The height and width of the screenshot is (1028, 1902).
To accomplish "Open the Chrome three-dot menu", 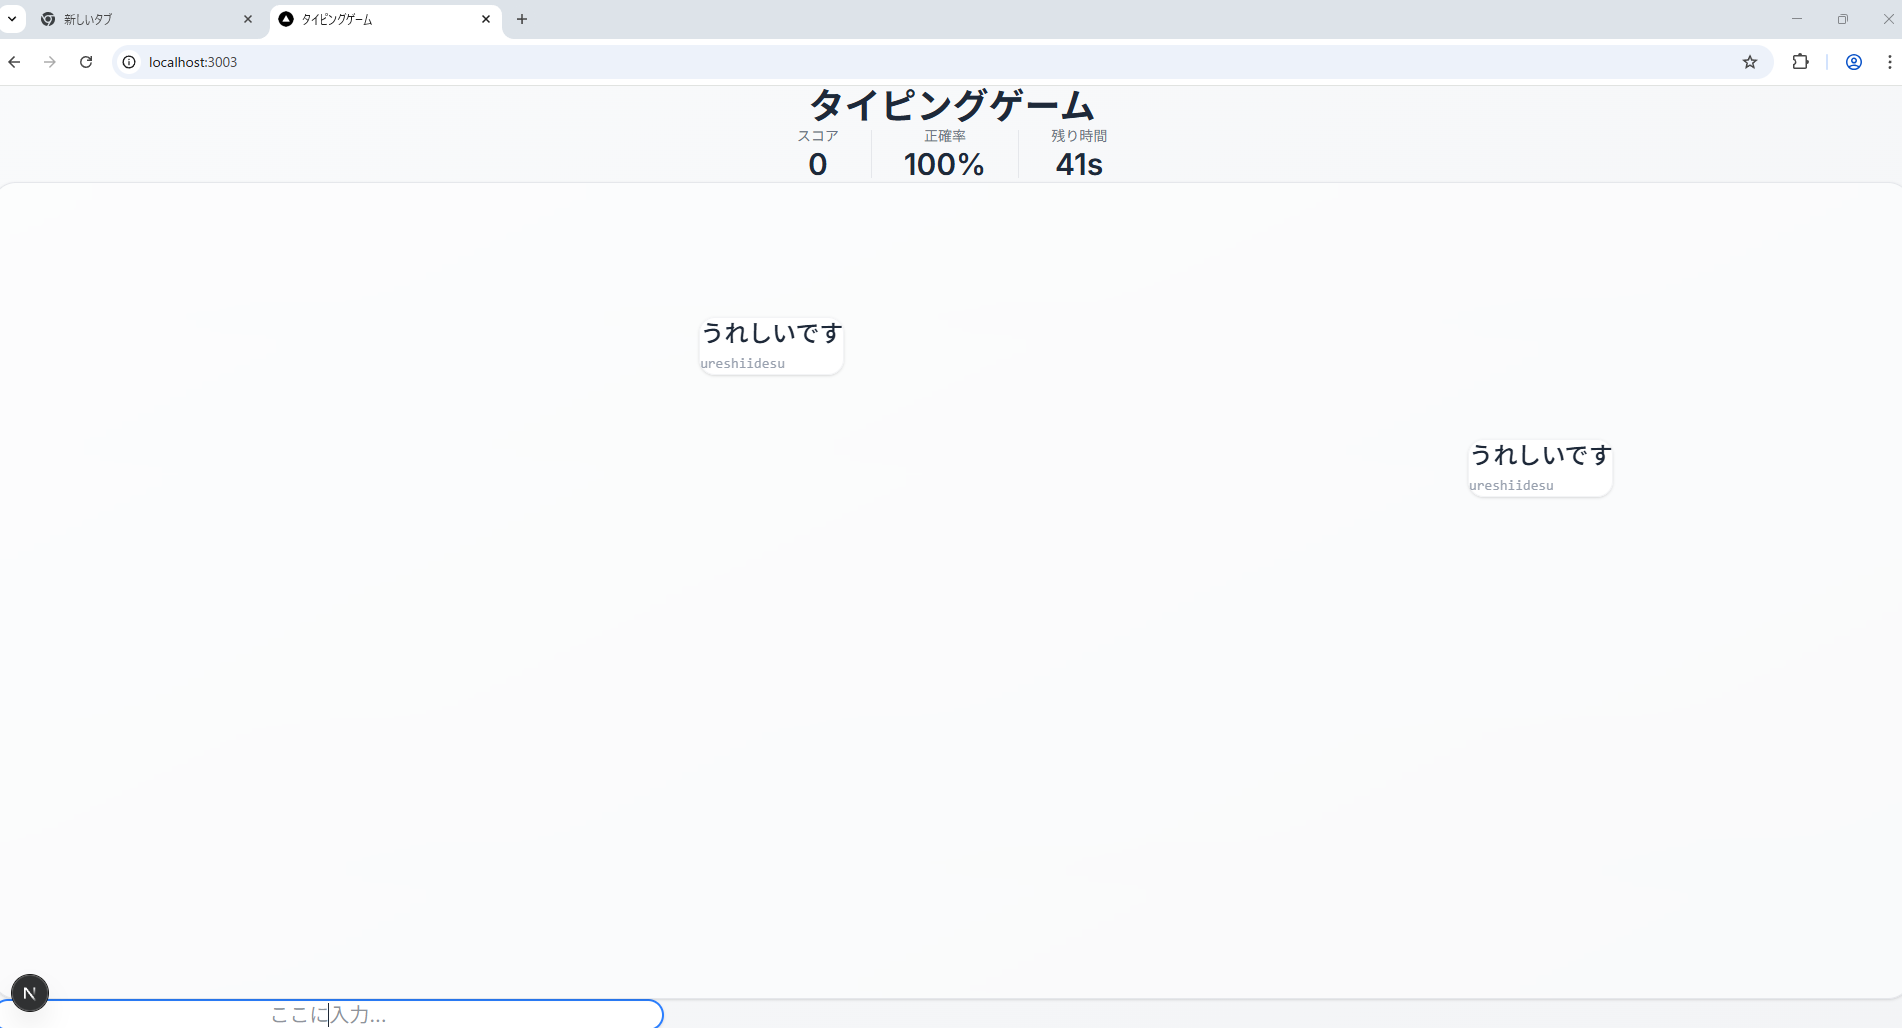I will (x=1889, y=62).
